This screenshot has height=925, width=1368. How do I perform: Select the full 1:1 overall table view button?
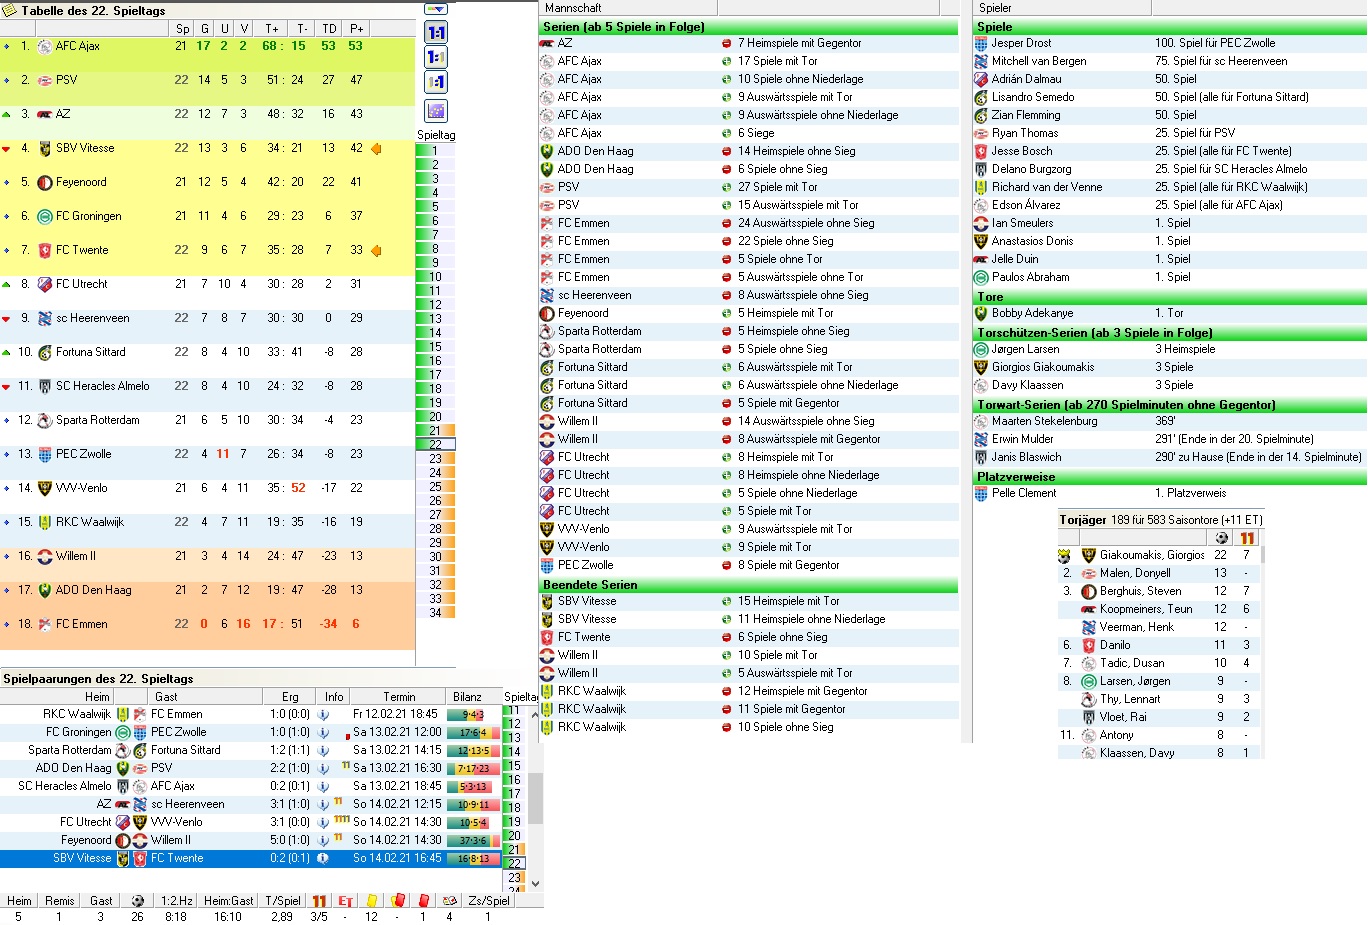(436, 33)
